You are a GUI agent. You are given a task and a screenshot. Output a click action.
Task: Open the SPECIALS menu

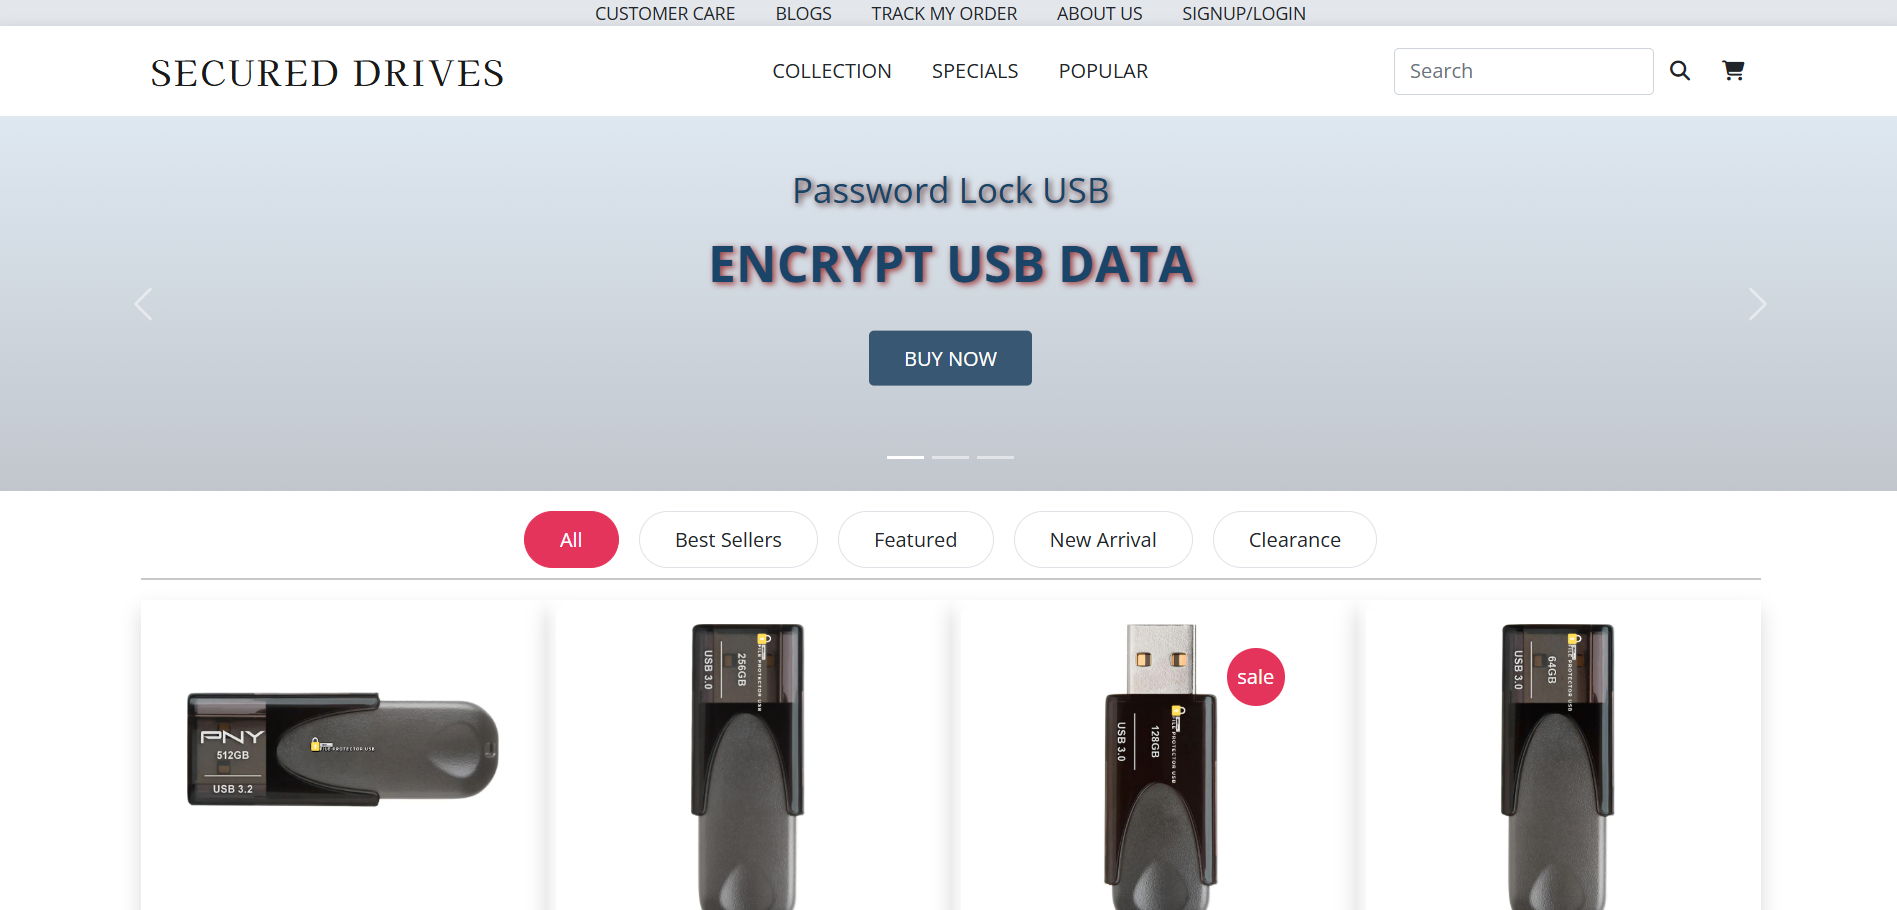pos(975,71)
